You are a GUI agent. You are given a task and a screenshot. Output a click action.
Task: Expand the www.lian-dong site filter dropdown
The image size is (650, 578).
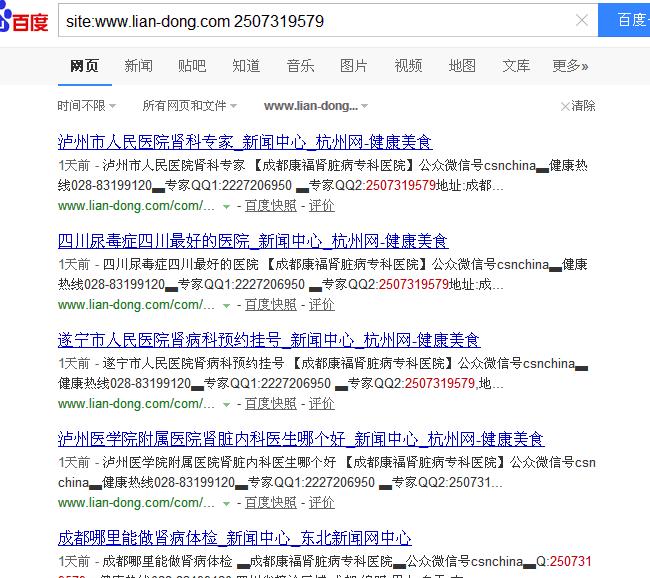point(316,106)
